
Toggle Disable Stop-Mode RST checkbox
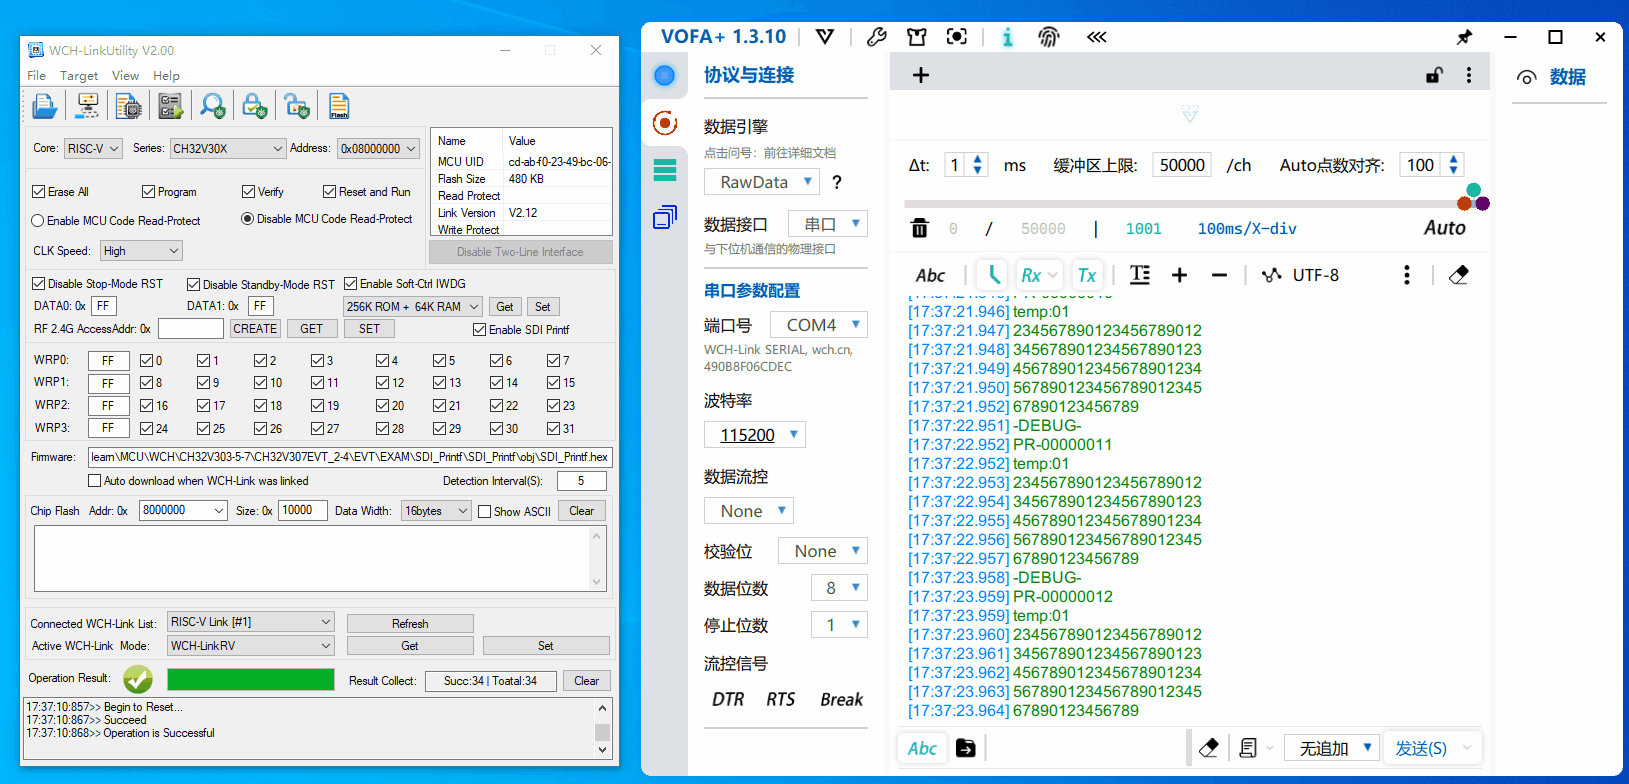[39, 284]
